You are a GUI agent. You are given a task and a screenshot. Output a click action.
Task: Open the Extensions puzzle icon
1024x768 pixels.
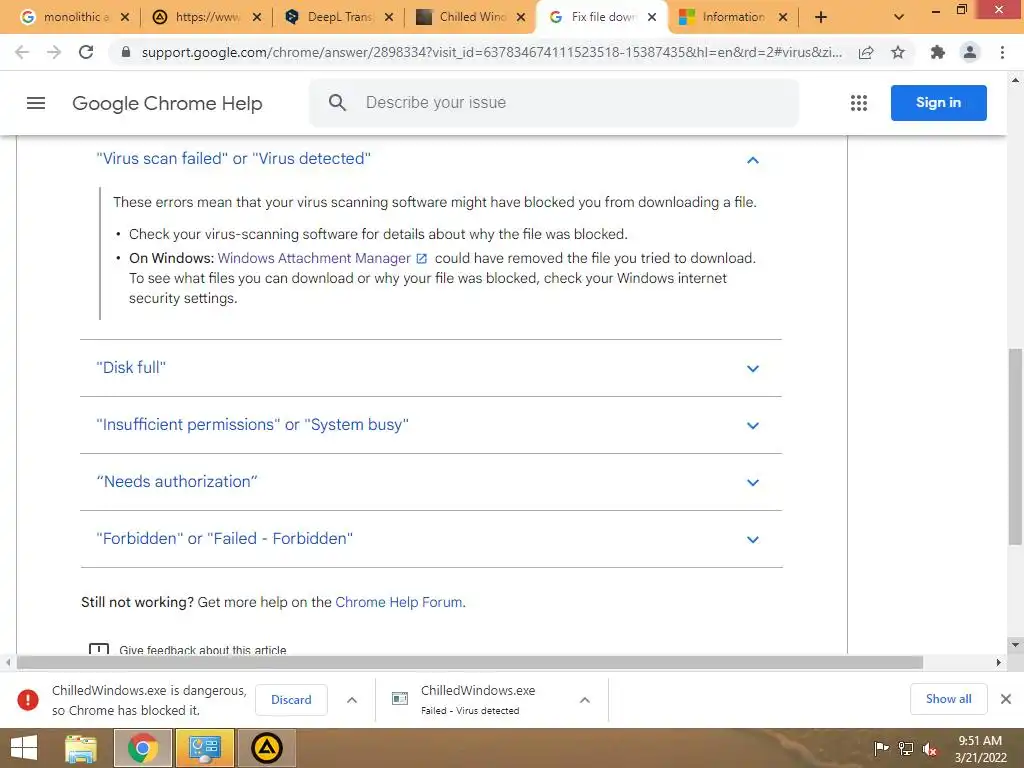tap(938, 52)
